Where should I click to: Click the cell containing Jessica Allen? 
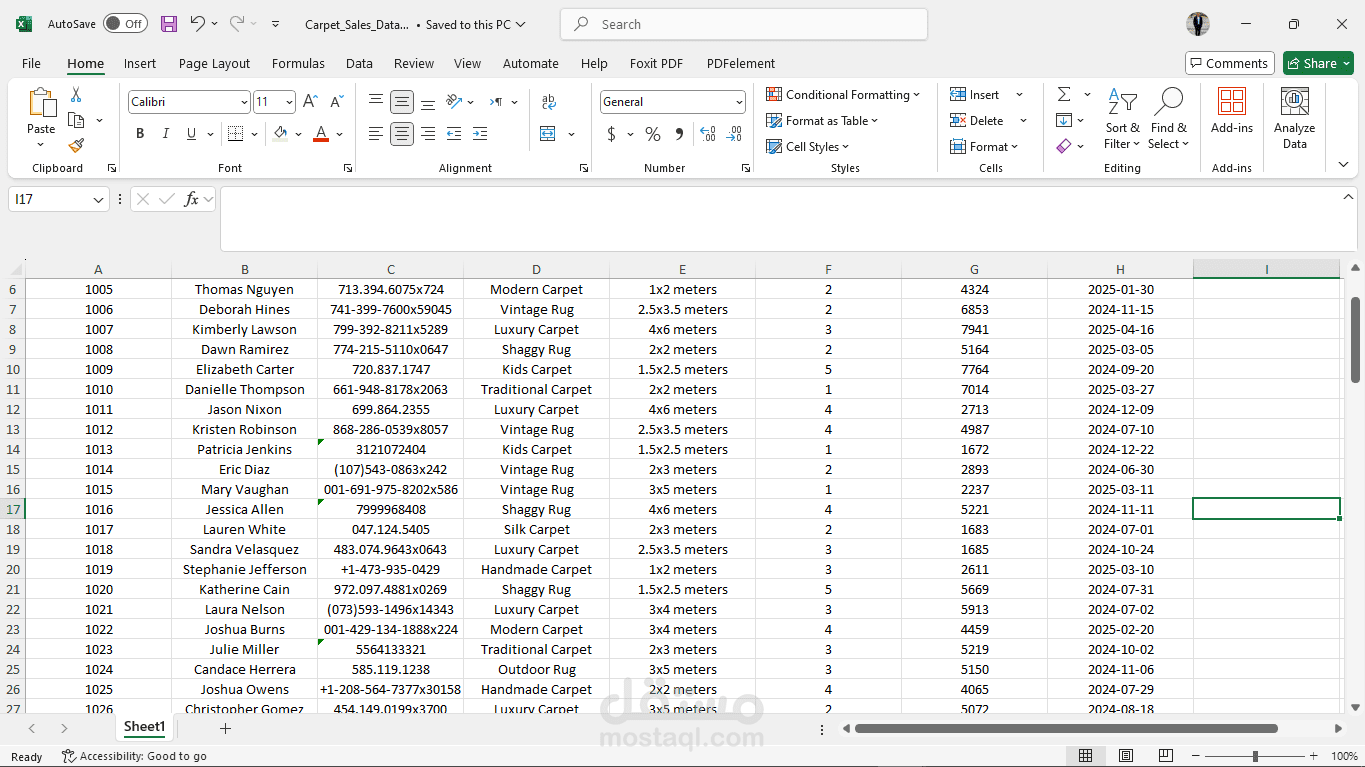245,509
